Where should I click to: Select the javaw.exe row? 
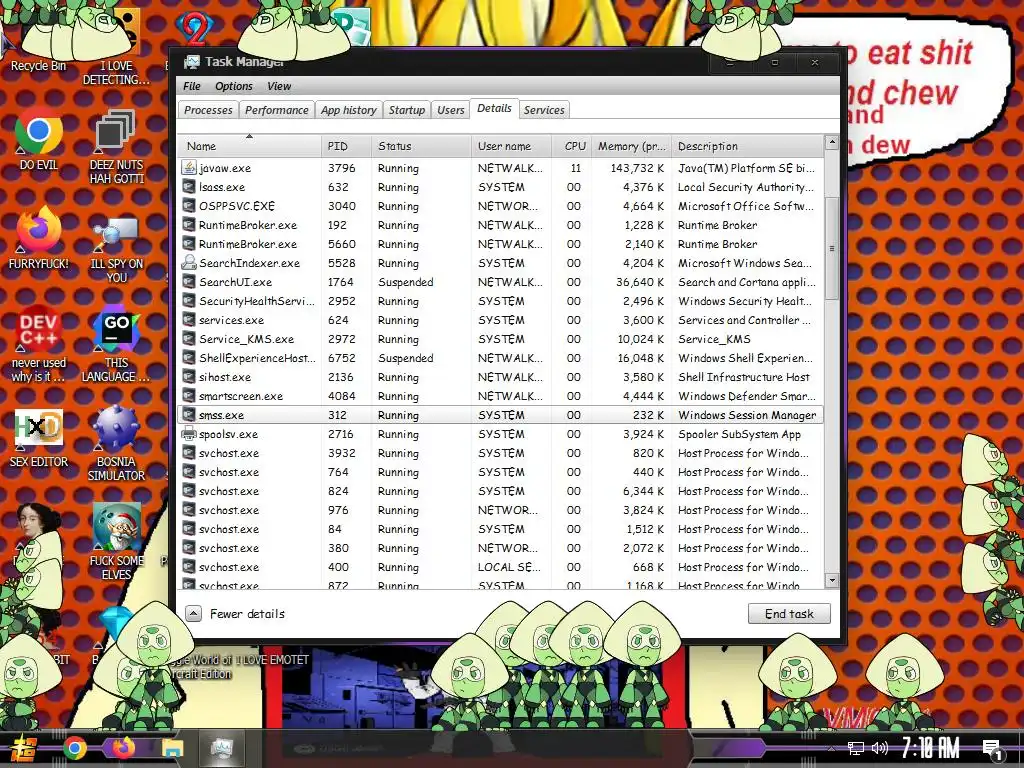pyautogui.click(x=500, y=168)
